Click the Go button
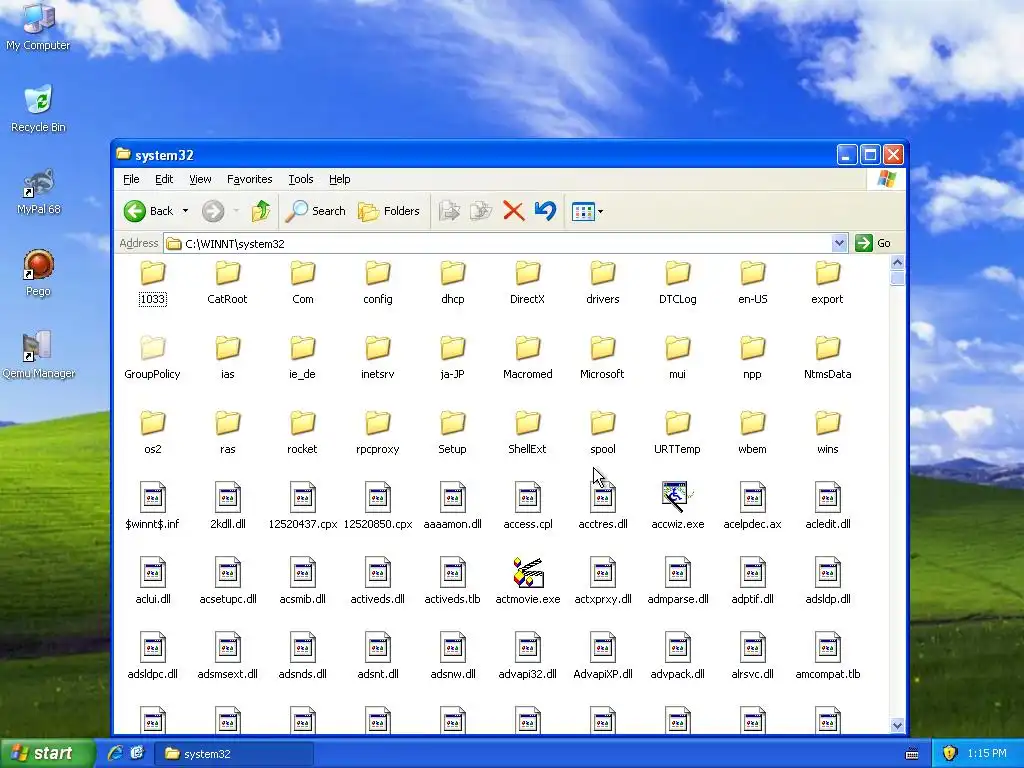This screenshot has height=768, width=1024. (874, 243)
